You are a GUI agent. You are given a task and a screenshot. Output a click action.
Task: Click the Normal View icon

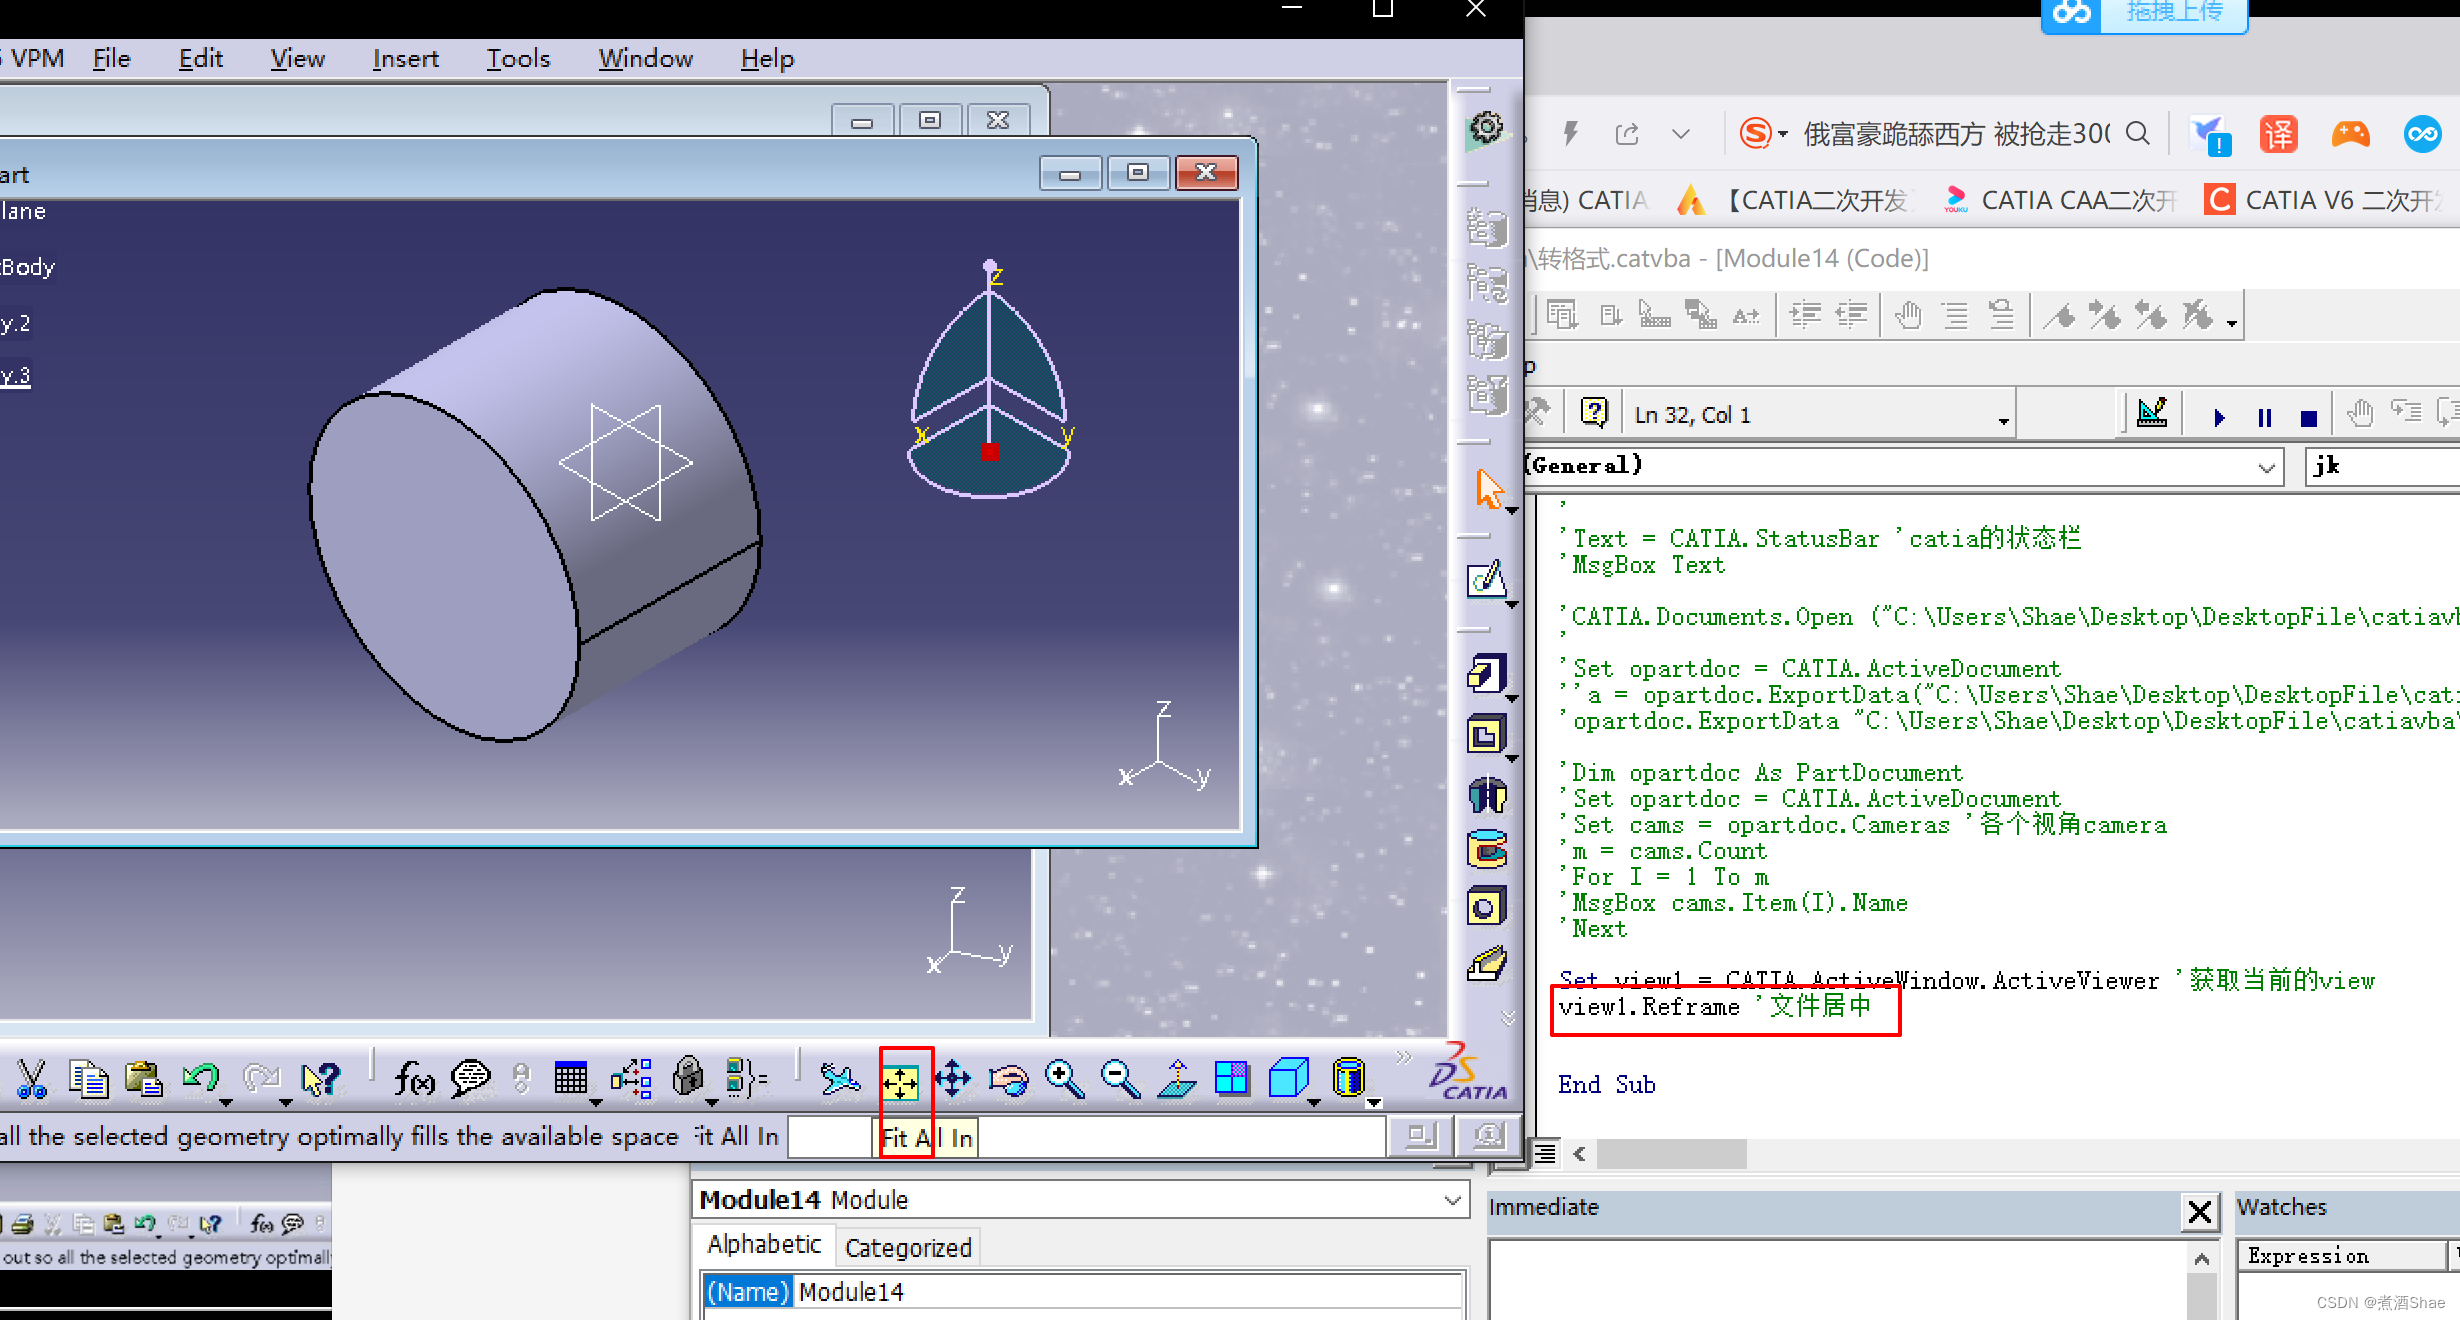pyautogui.click(x=1177, y=1080)
